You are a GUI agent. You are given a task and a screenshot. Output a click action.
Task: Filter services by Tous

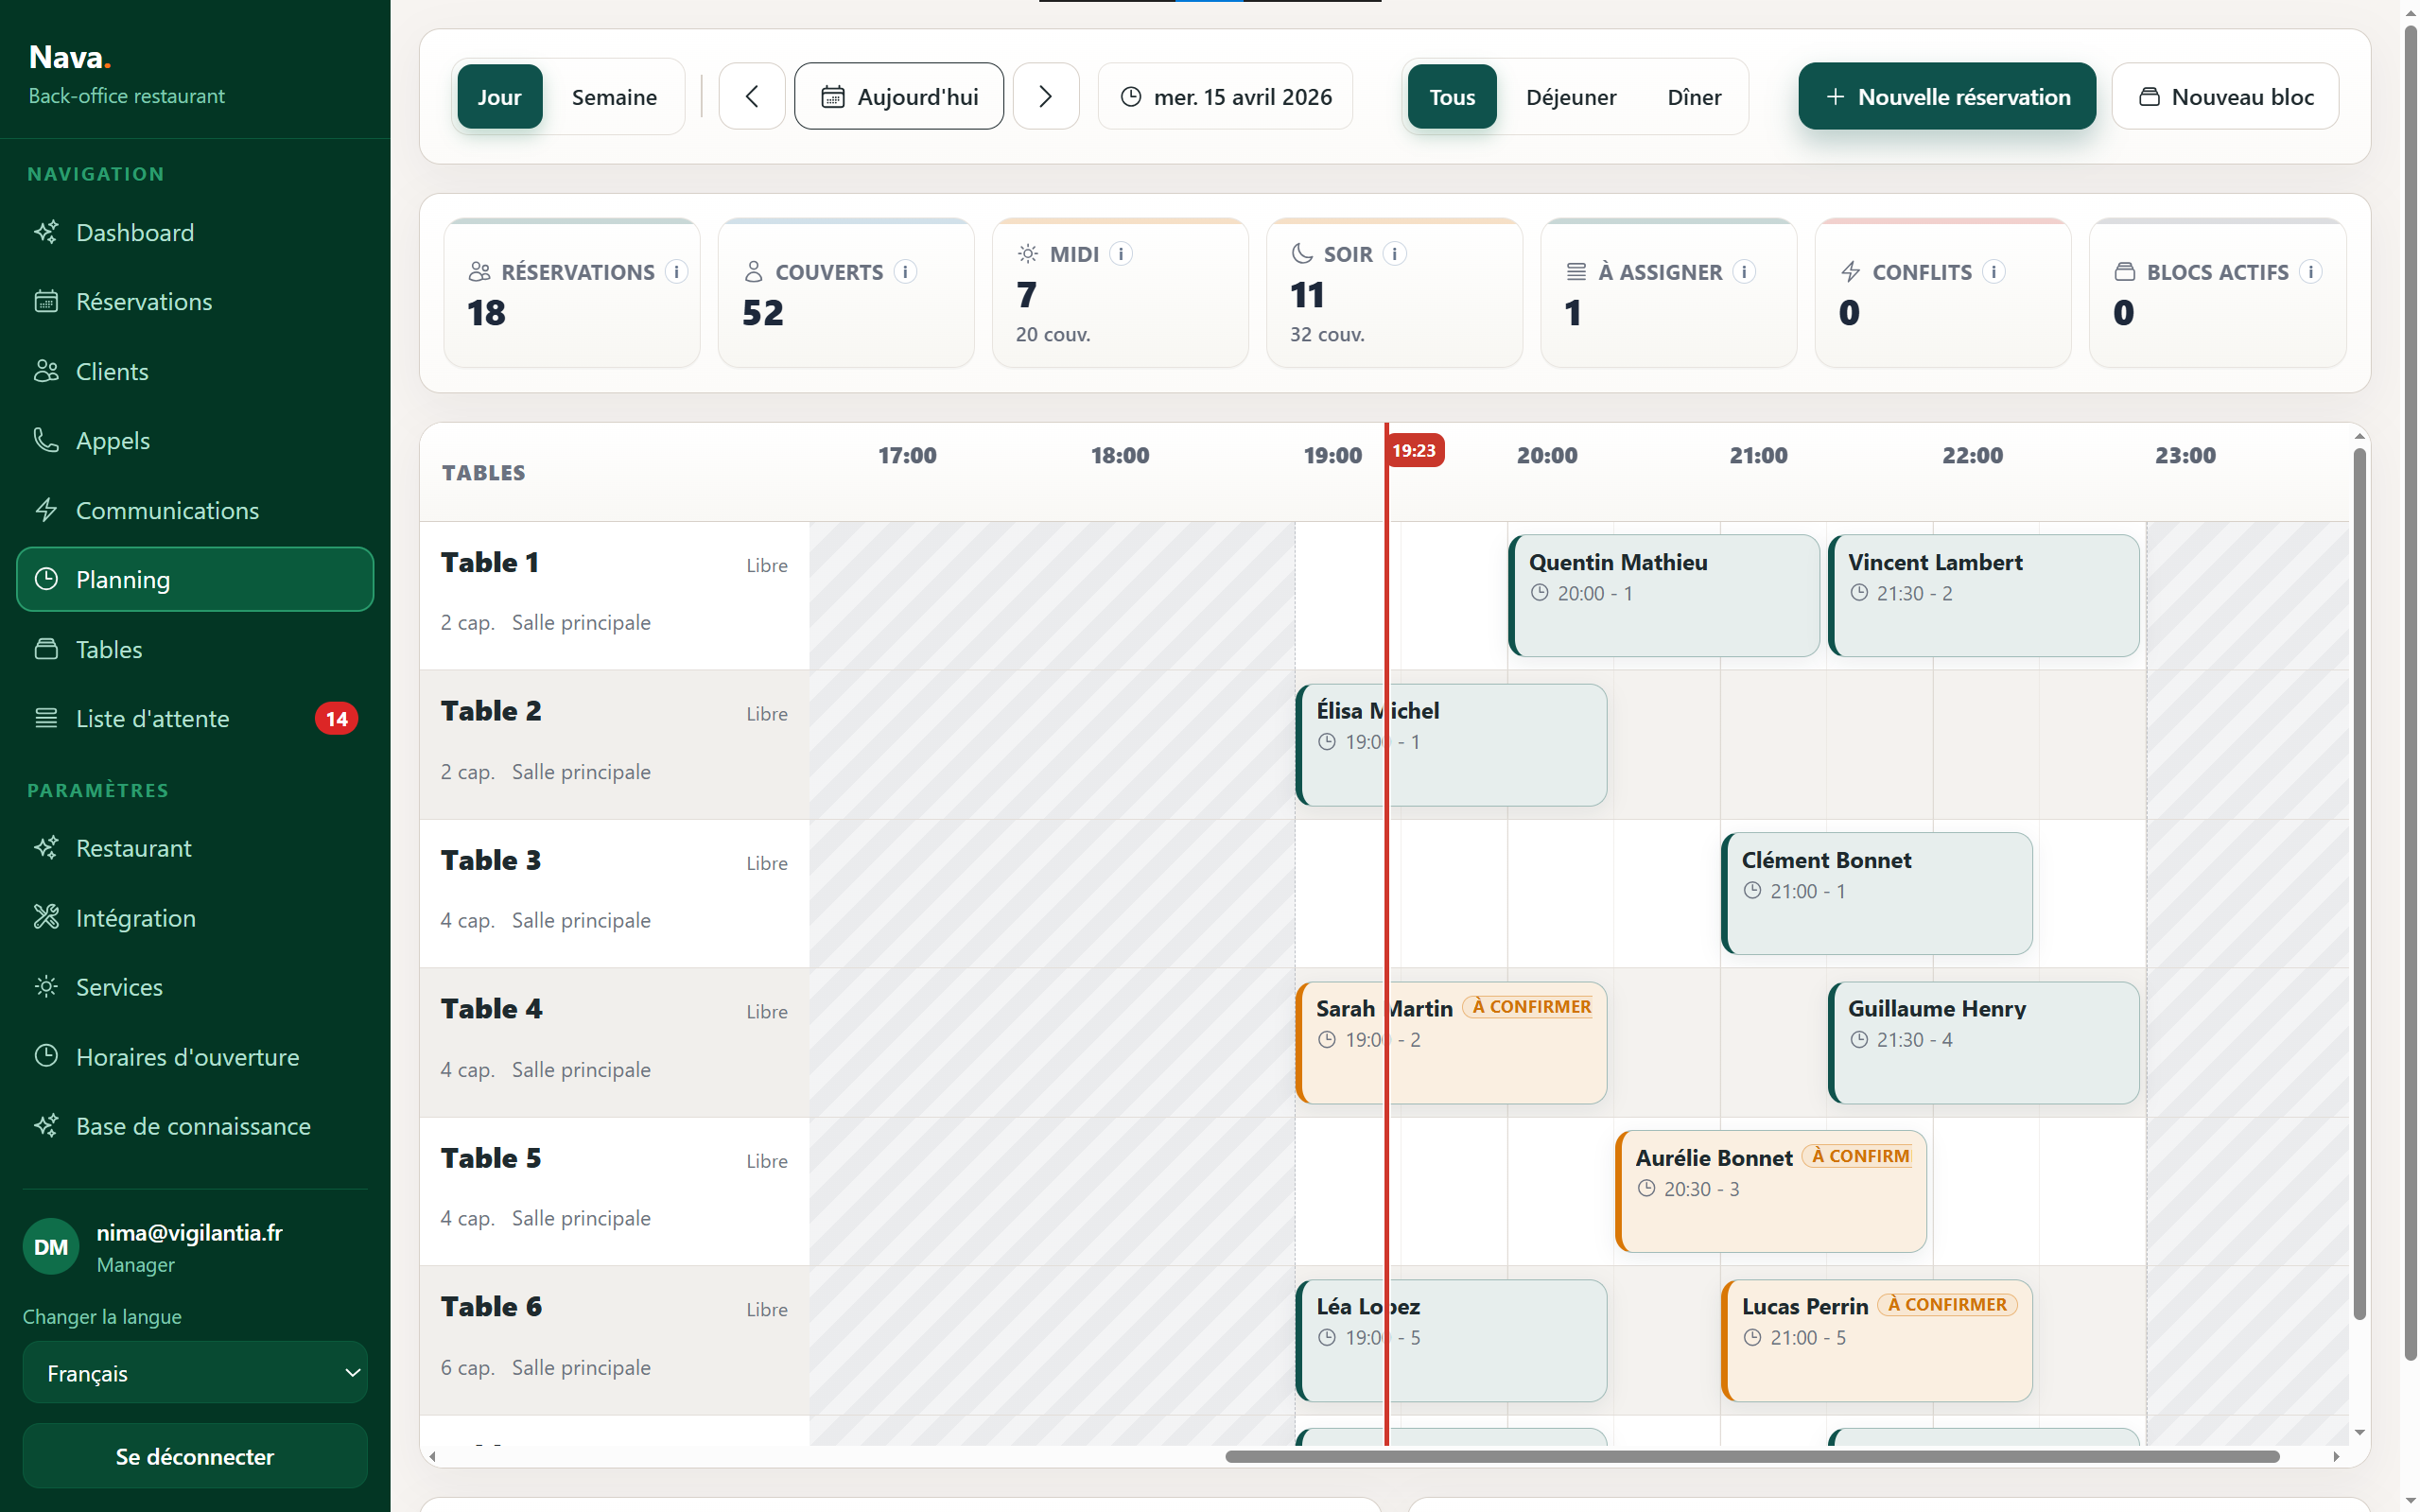1451,96
